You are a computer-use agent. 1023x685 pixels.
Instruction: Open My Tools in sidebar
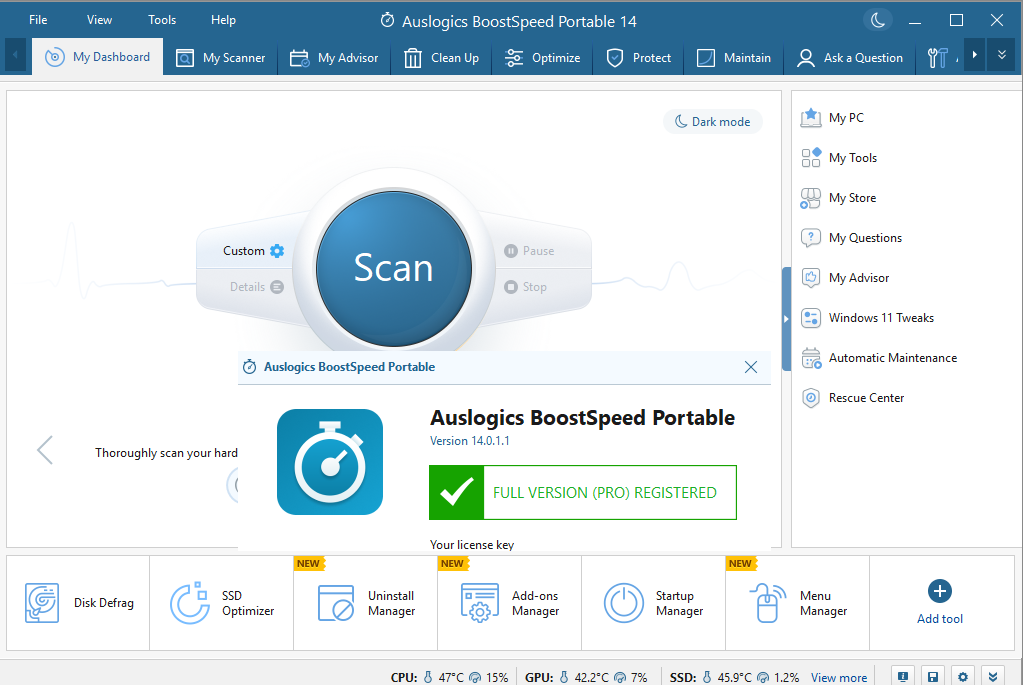839,158
